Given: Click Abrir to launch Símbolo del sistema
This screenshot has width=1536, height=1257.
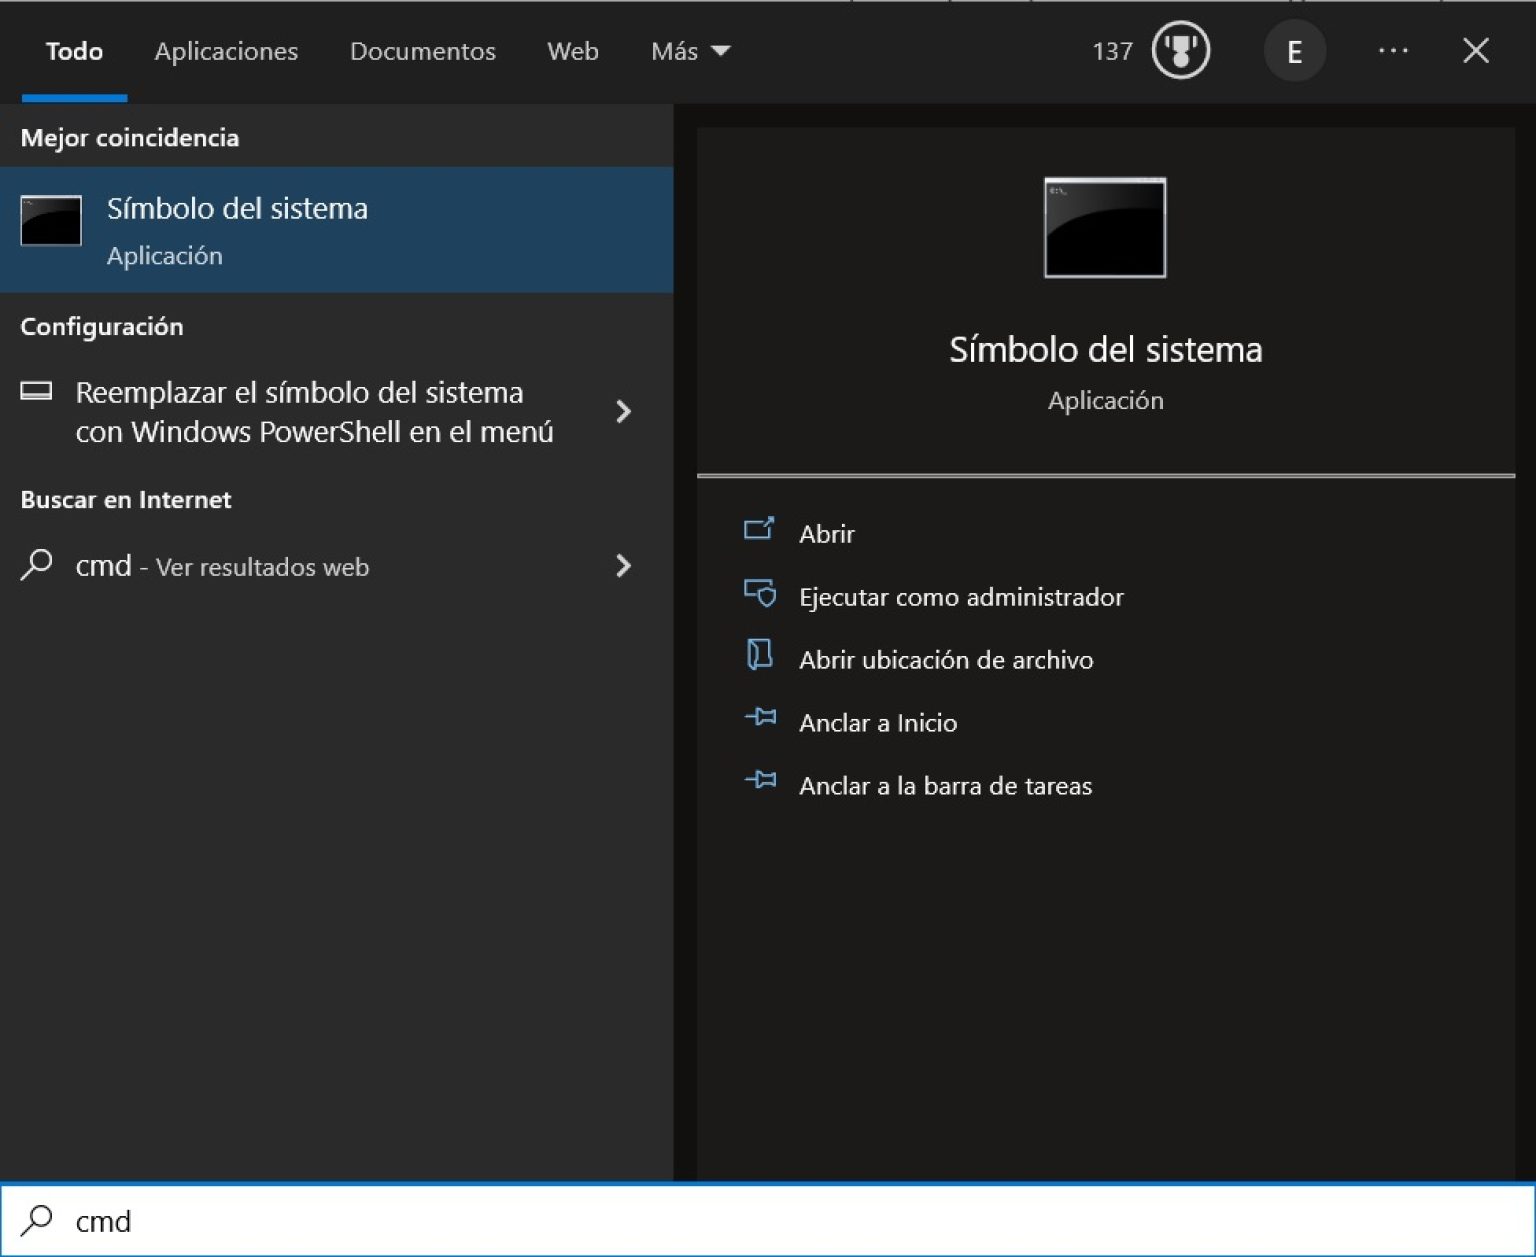Looking at the screenshot, I should click(x=826, y=532).
